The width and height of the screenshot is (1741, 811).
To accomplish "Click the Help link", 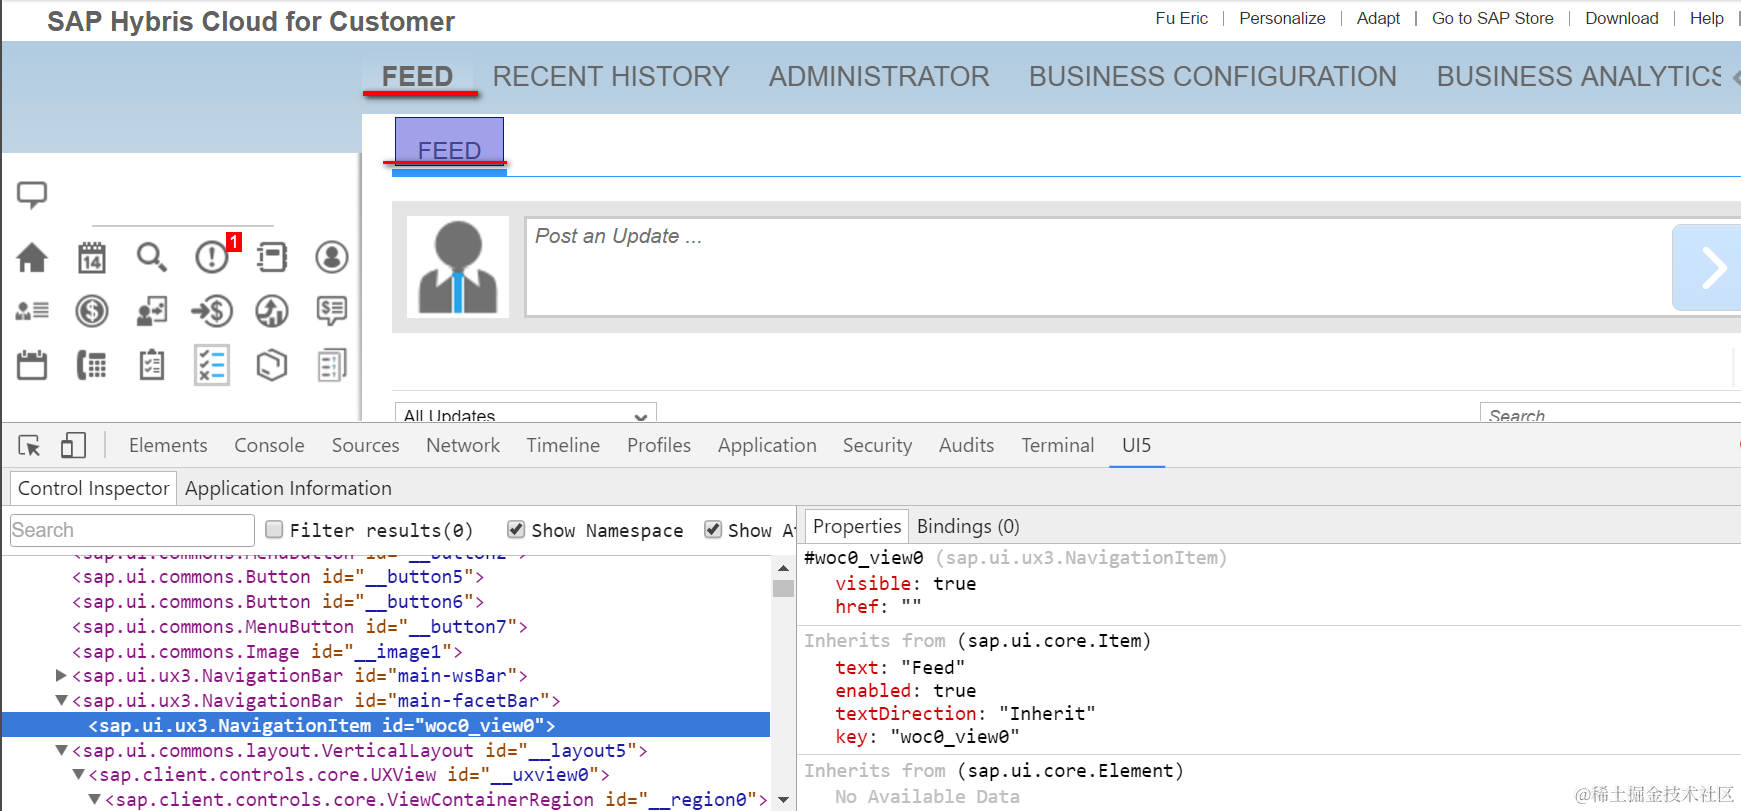I will pyautogui.click(x=1707, y=18).
